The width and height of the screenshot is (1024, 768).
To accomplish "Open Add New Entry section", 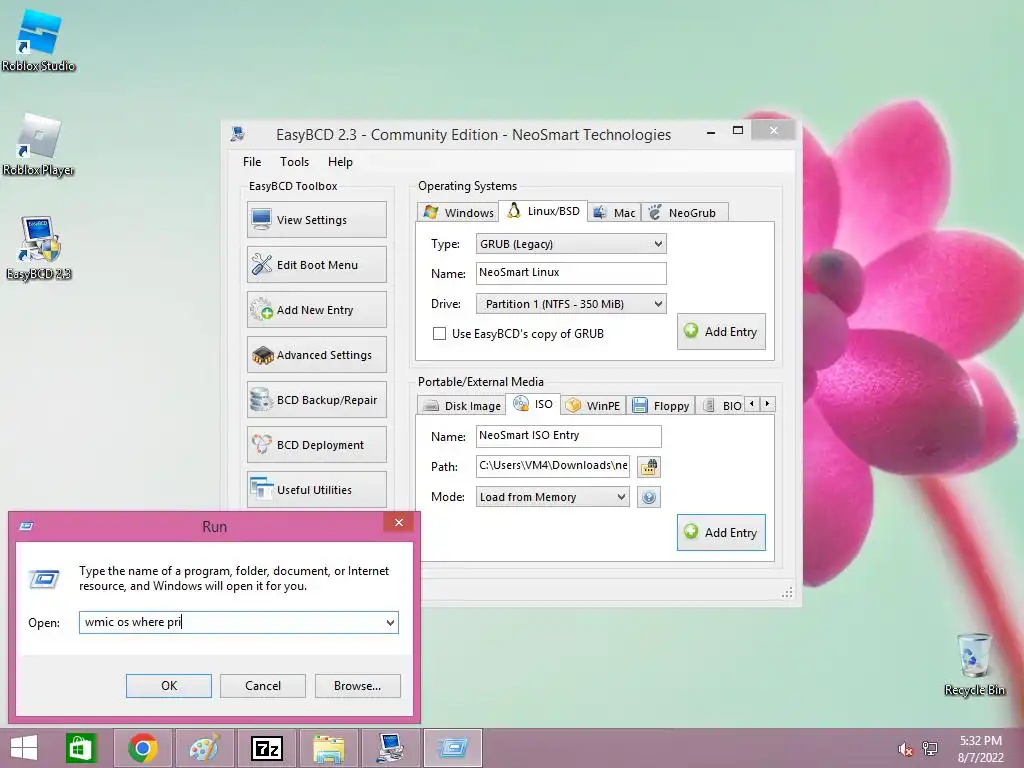I will pos(317,310).
